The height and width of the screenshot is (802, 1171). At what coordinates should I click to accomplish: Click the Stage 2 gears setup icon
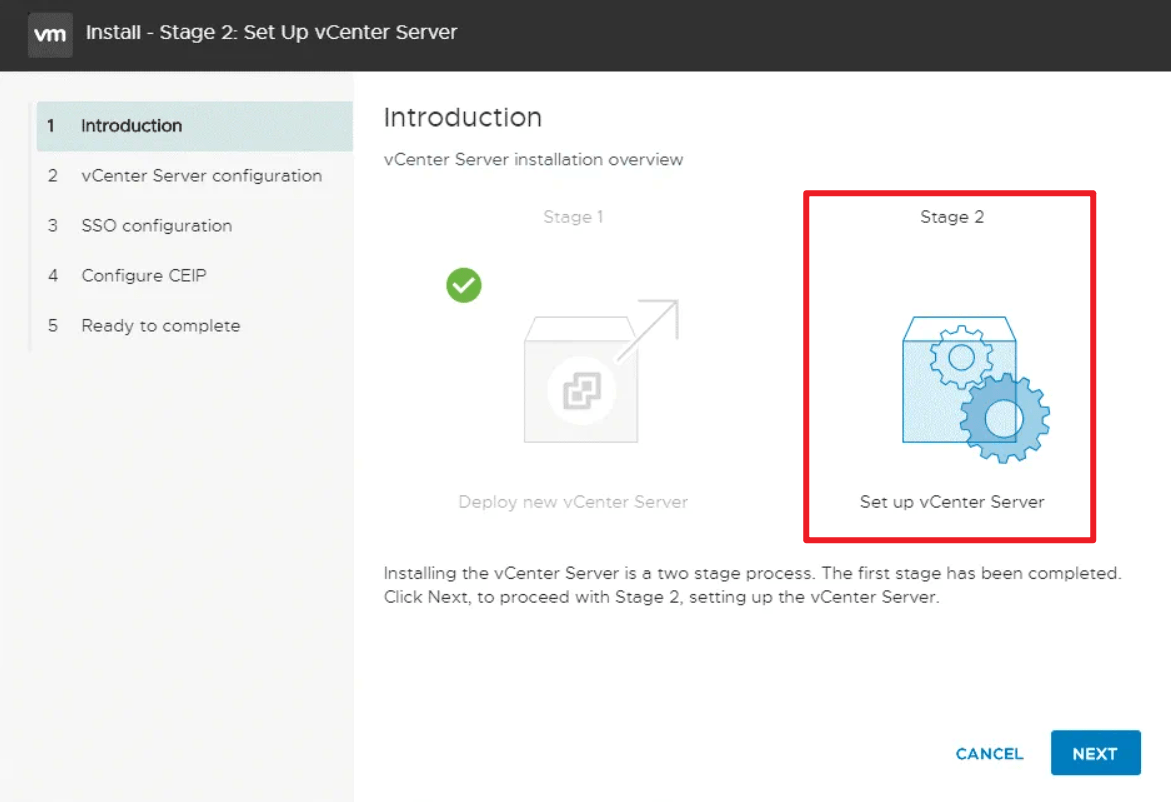click(x=975, y=389)
